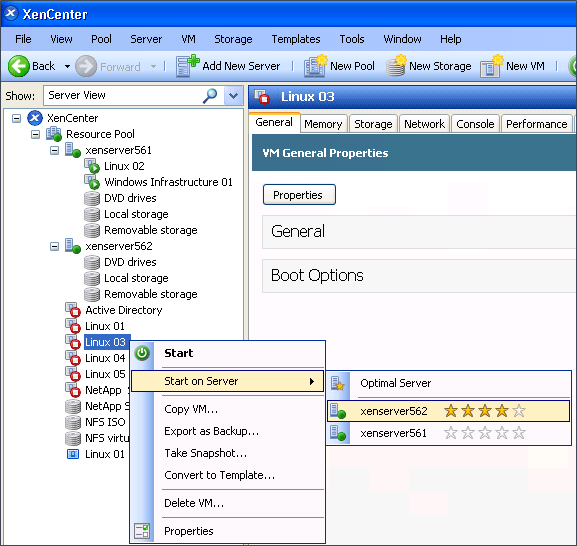This screenshot has height=546, width=577.
Task: Select Removable storage under xenserver561
Action: pyautogui.click(x=151, y=230)
